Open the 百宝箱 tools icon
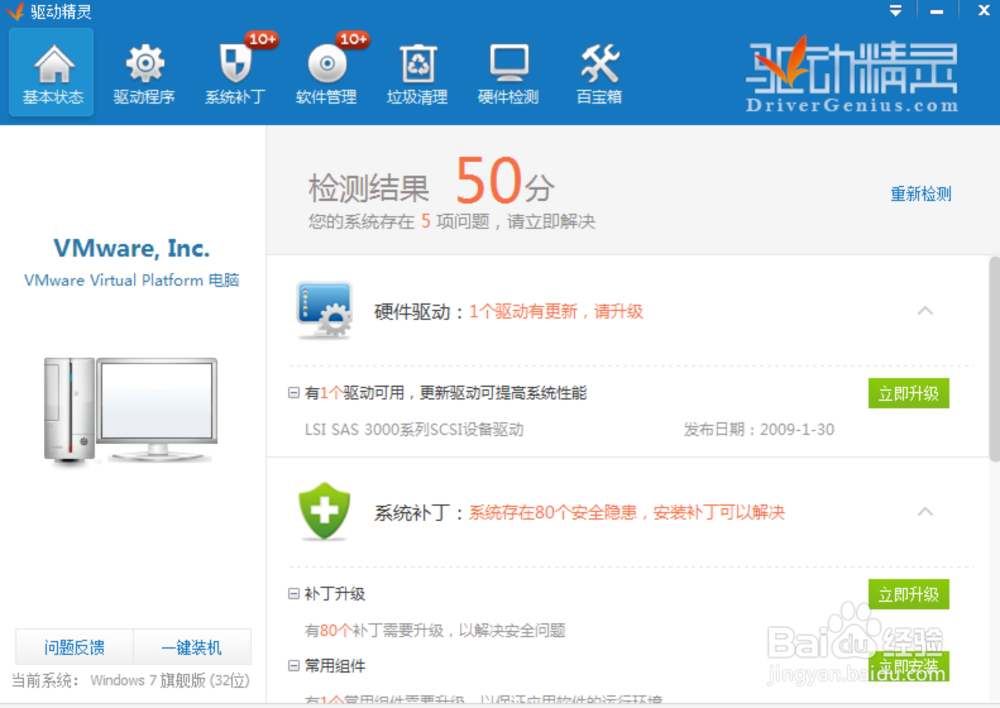The image size is (1000, 708). [597, 72]
